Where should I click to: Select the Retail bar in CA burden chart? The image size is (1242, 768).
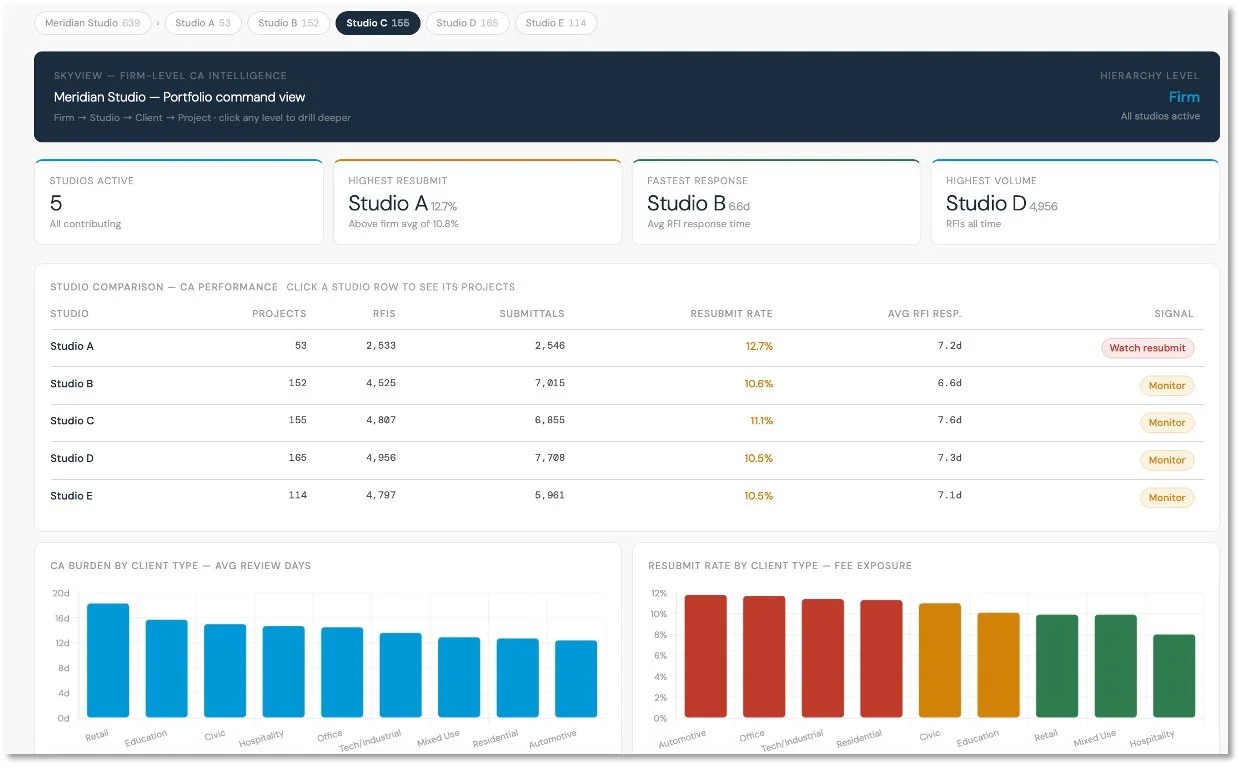tap(108, 660)
